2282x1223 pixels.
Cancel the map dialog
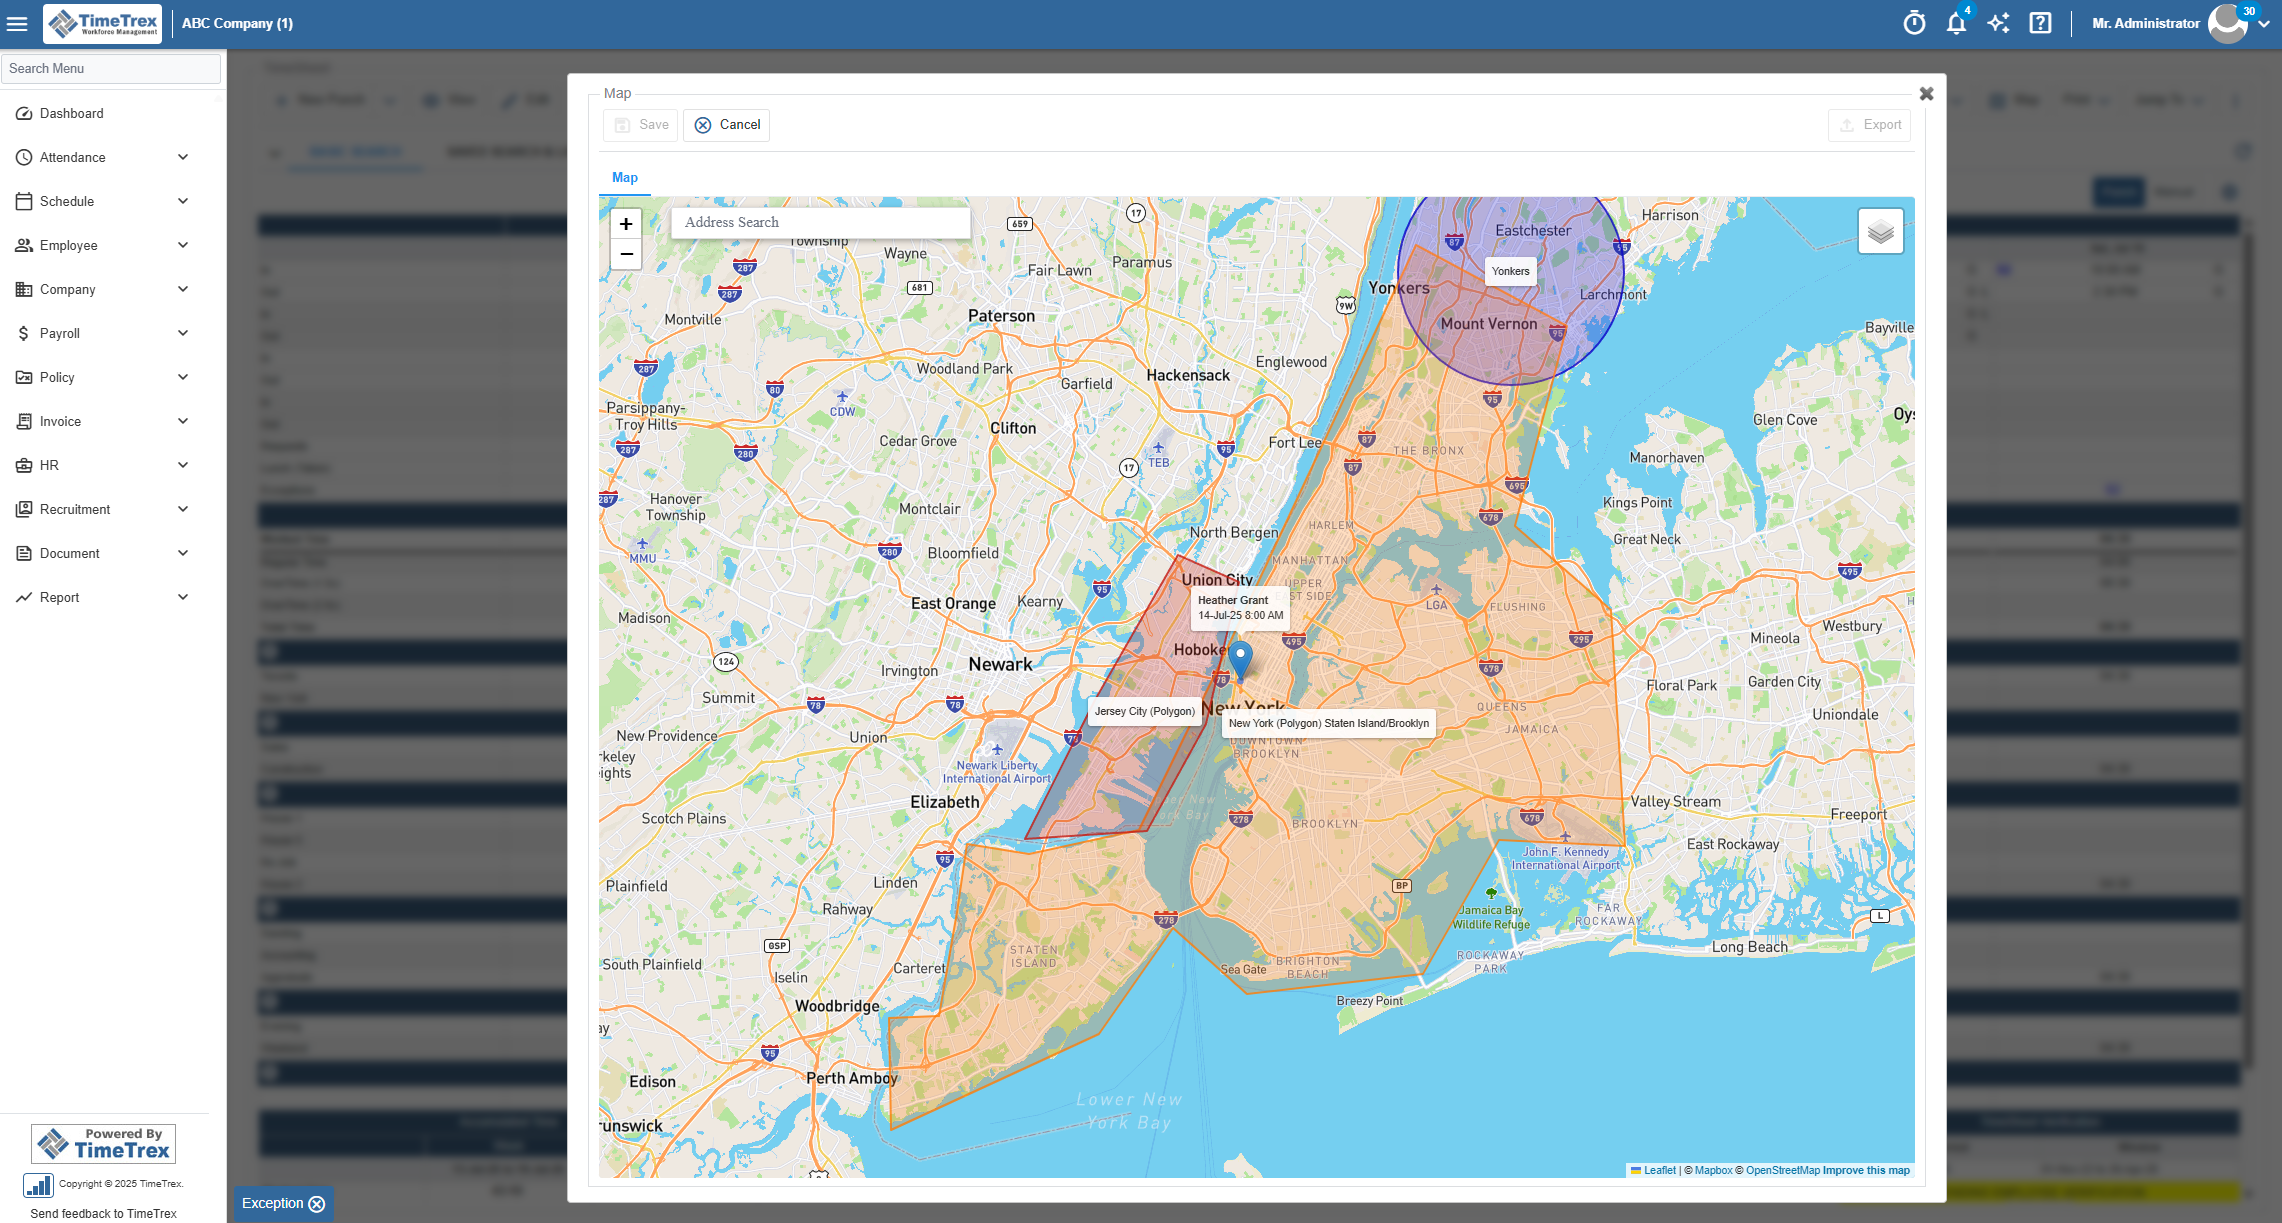(726, 124)
